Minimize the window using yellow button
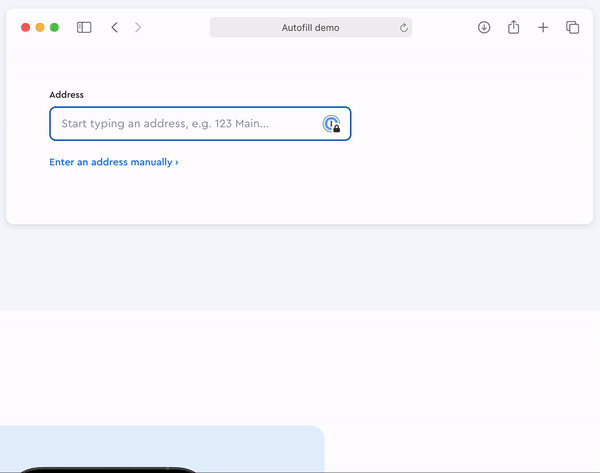Image resolution: width=600 pixels, height=473 pixels. 40,28
